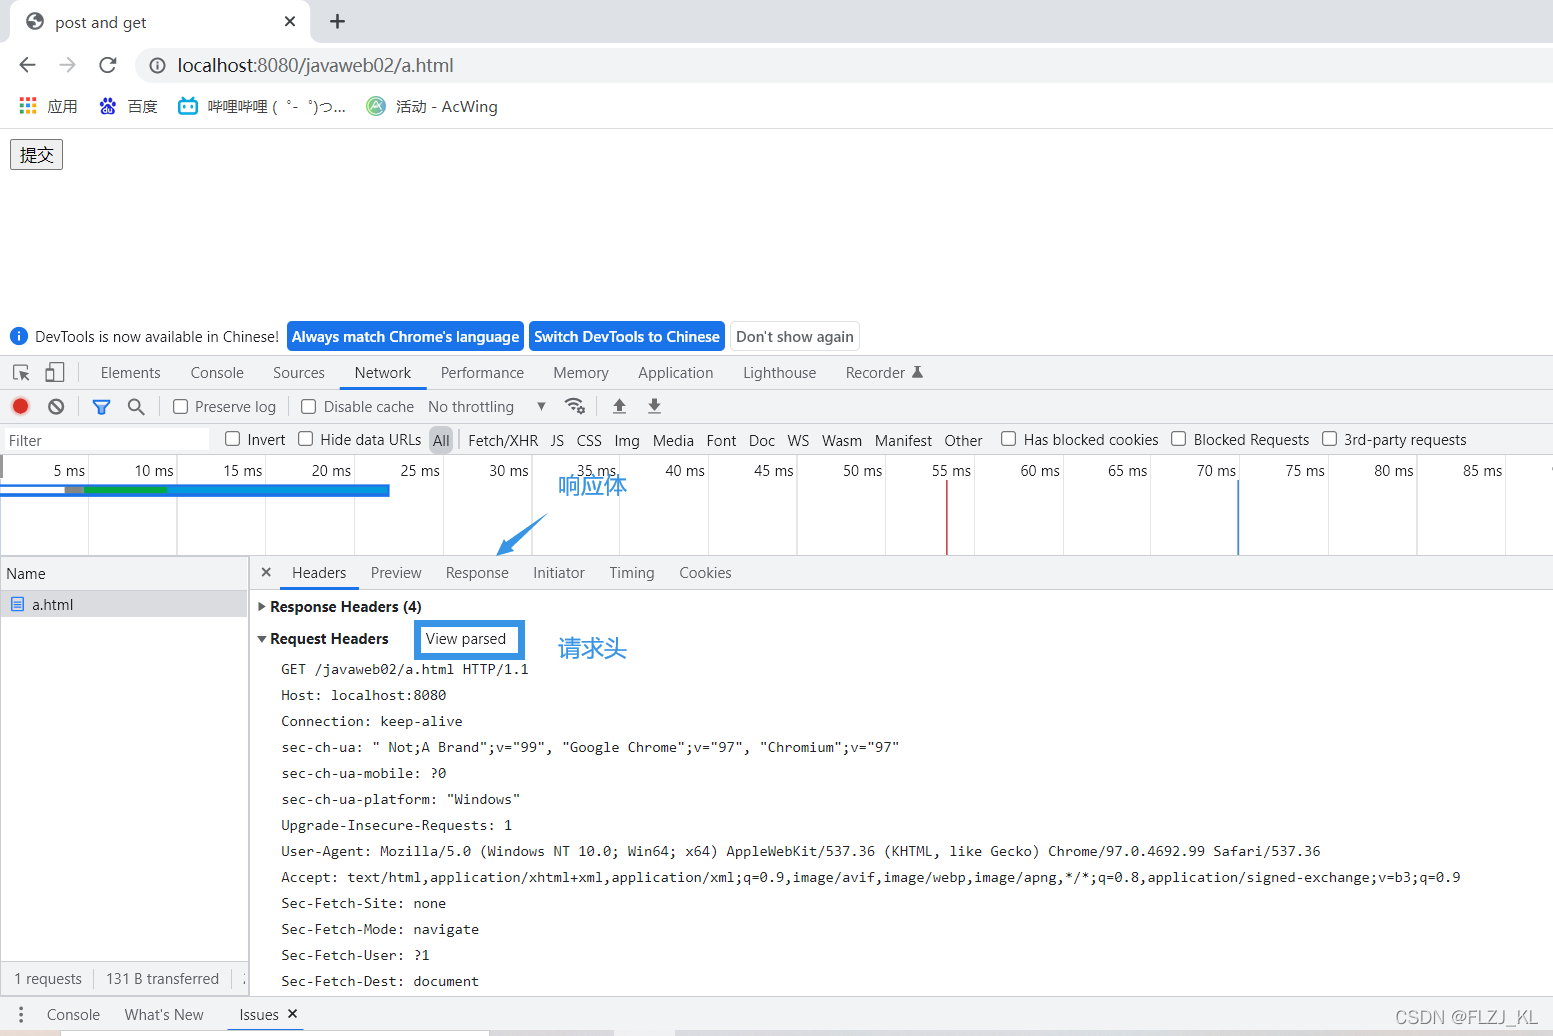
Task: Check Blocked Requests checkbox
Action: [1179, 439]
